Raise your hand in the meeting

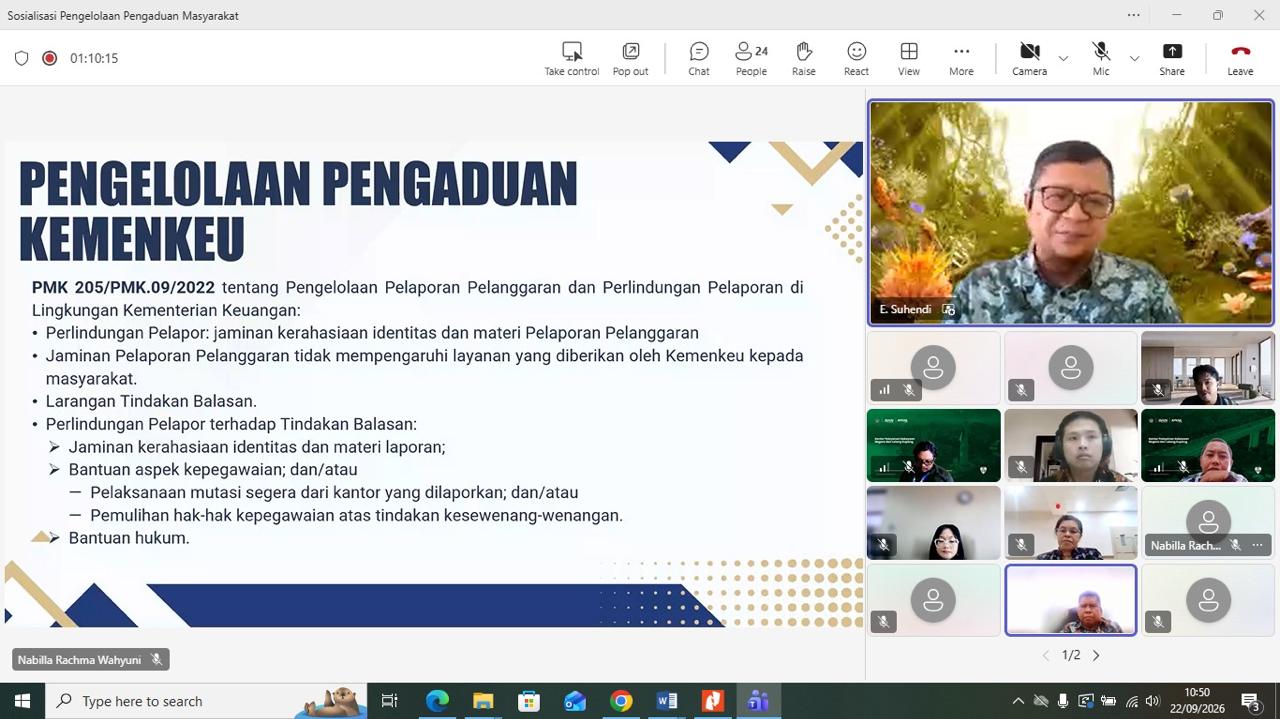[804, 58]
